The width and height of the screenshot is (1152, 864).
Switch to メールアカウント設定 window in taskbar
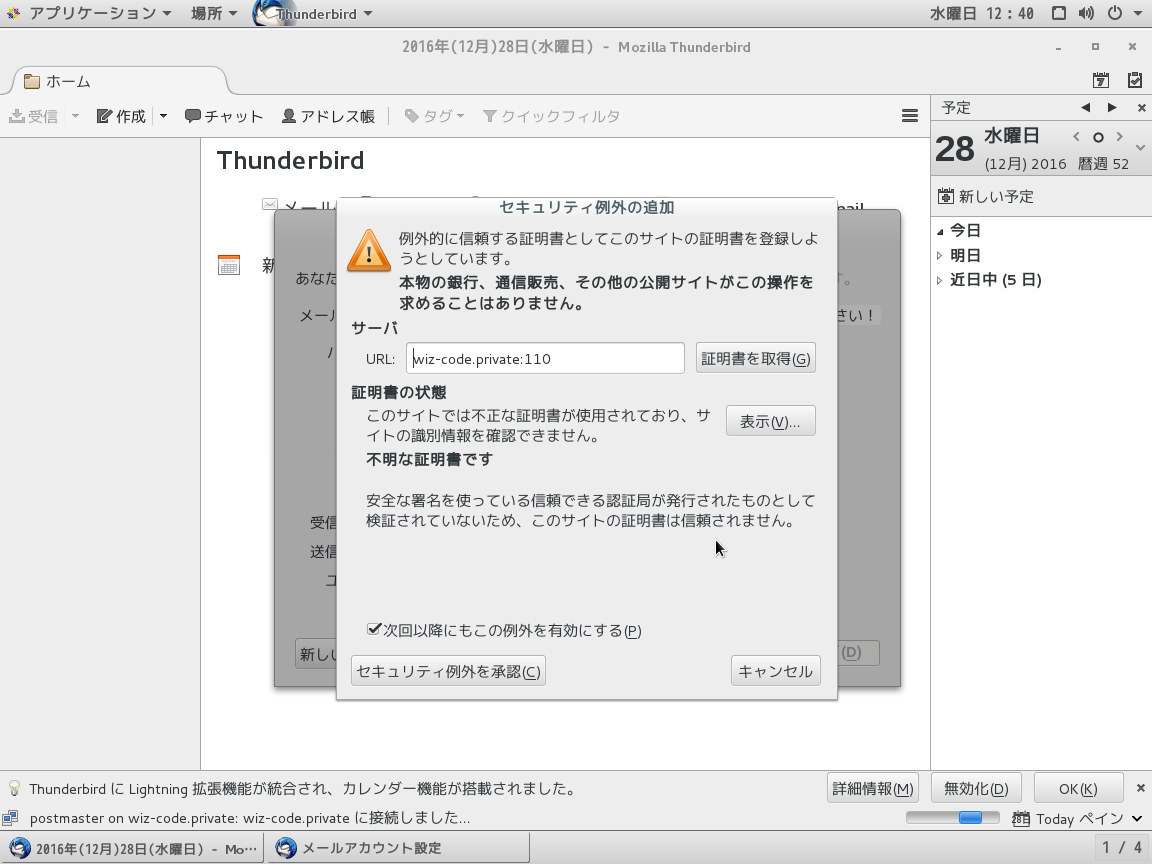397,849
